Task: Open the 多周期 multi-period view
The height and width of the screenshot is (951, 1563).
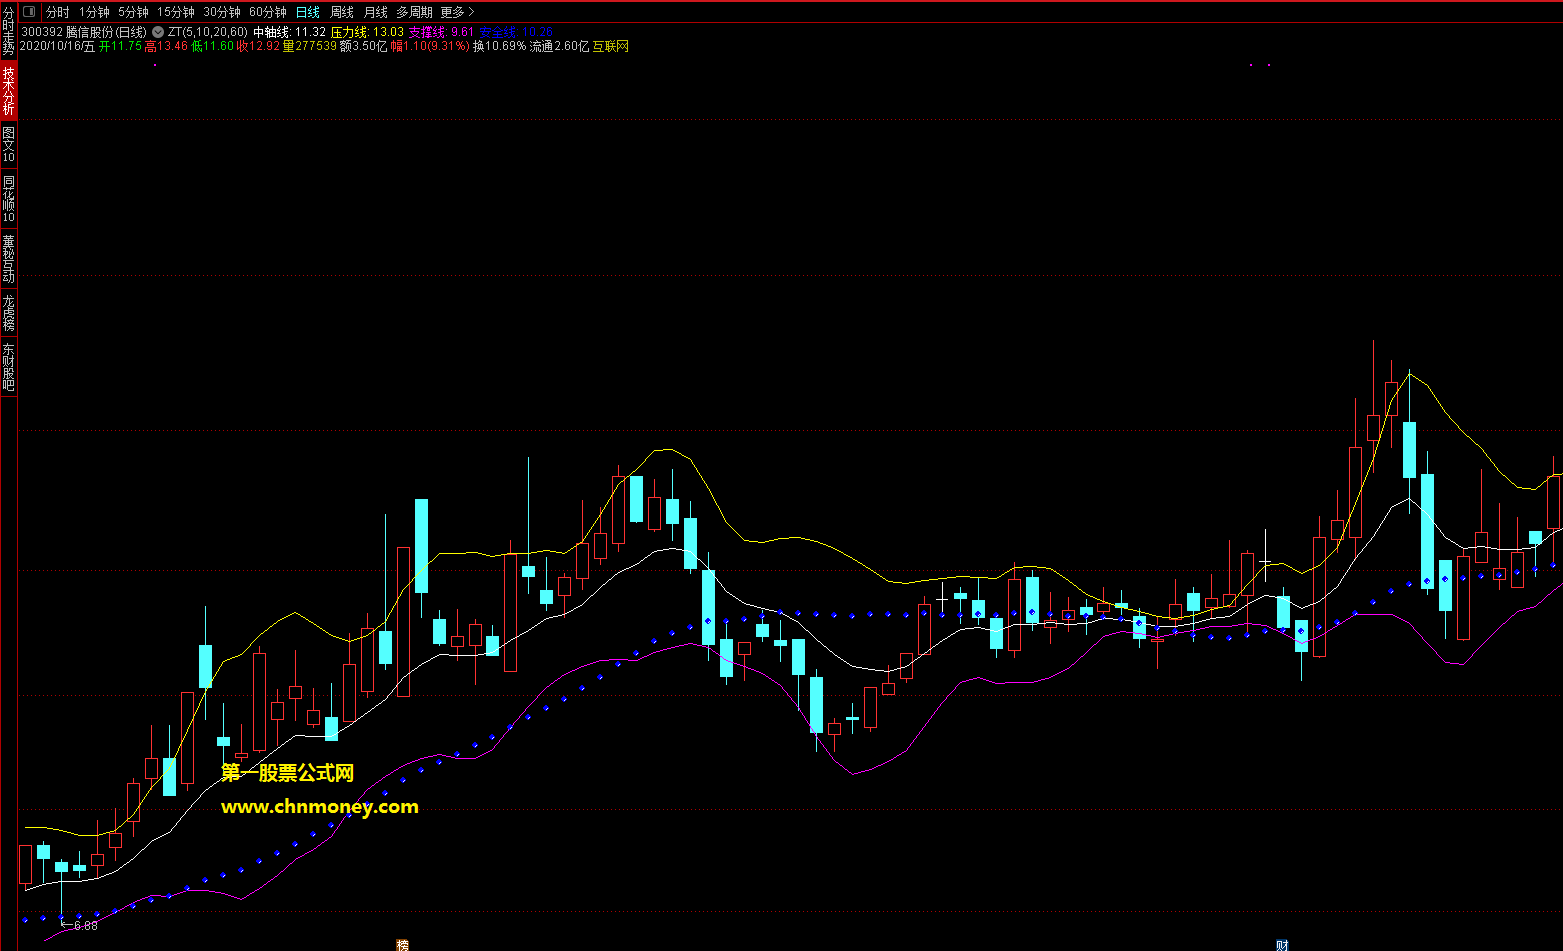Action: pos(415,12)
